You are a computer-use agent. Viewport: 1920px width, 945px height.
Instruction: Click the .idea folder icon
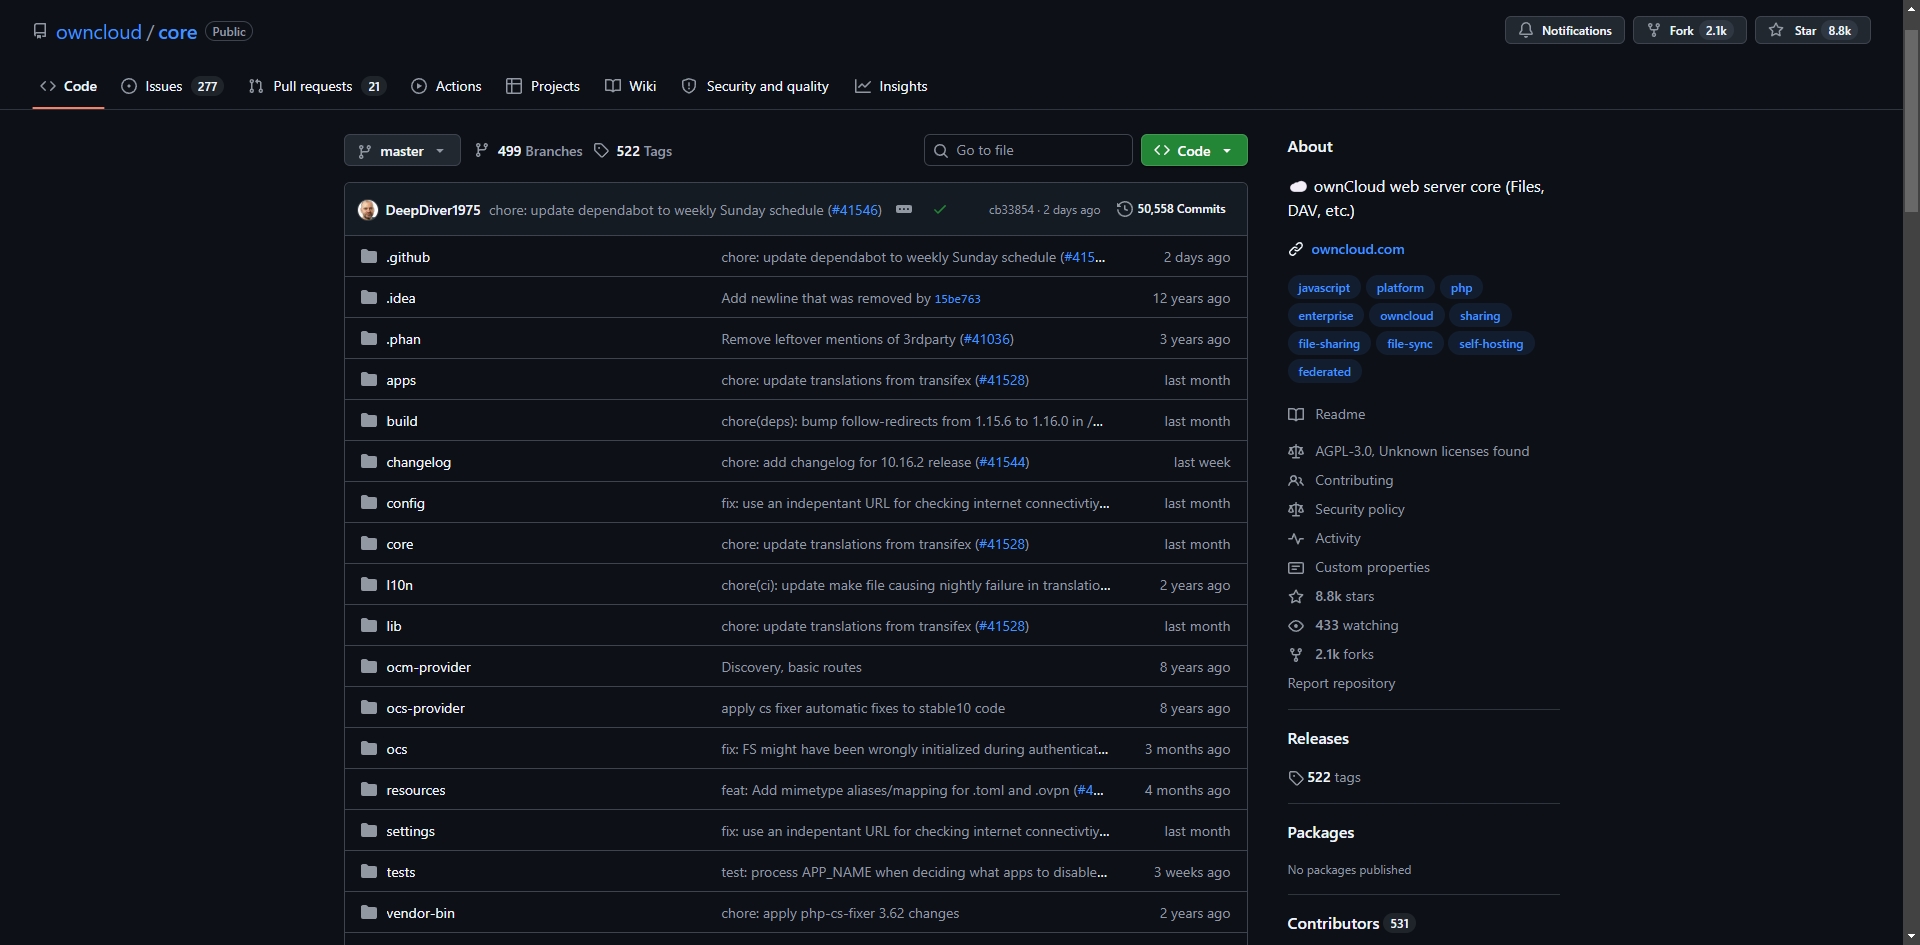pyautogui.click(x=369, y=298)
